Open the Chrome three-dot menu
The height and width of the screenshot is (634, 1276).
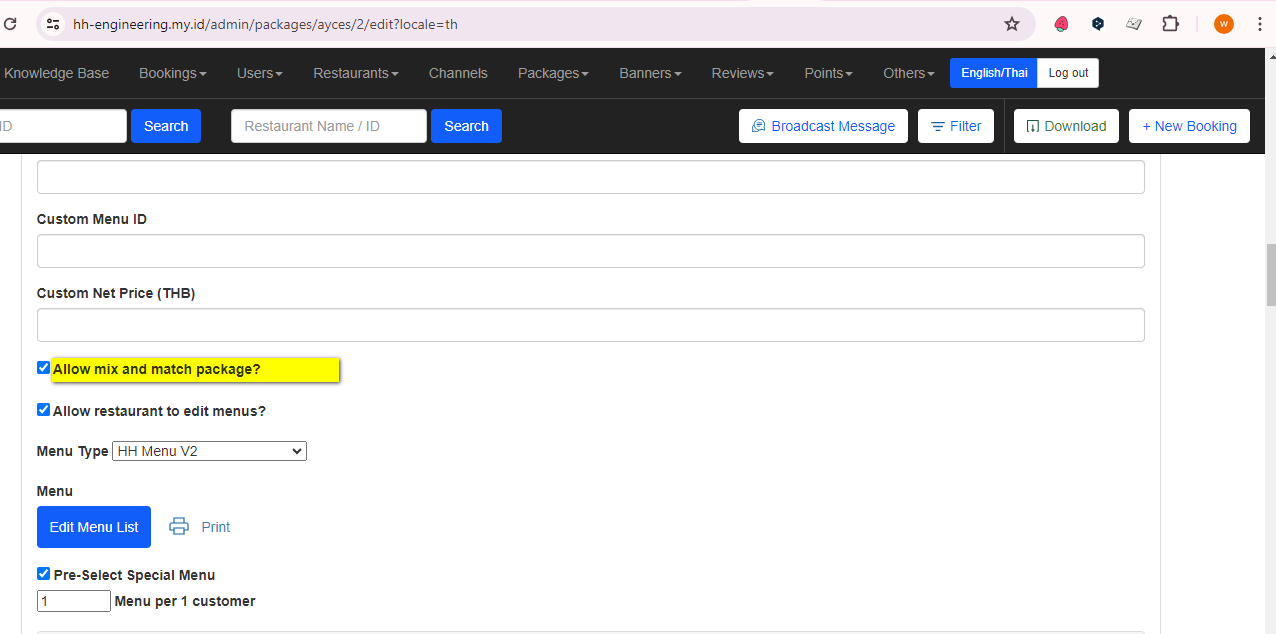(x=1259, y=24)
